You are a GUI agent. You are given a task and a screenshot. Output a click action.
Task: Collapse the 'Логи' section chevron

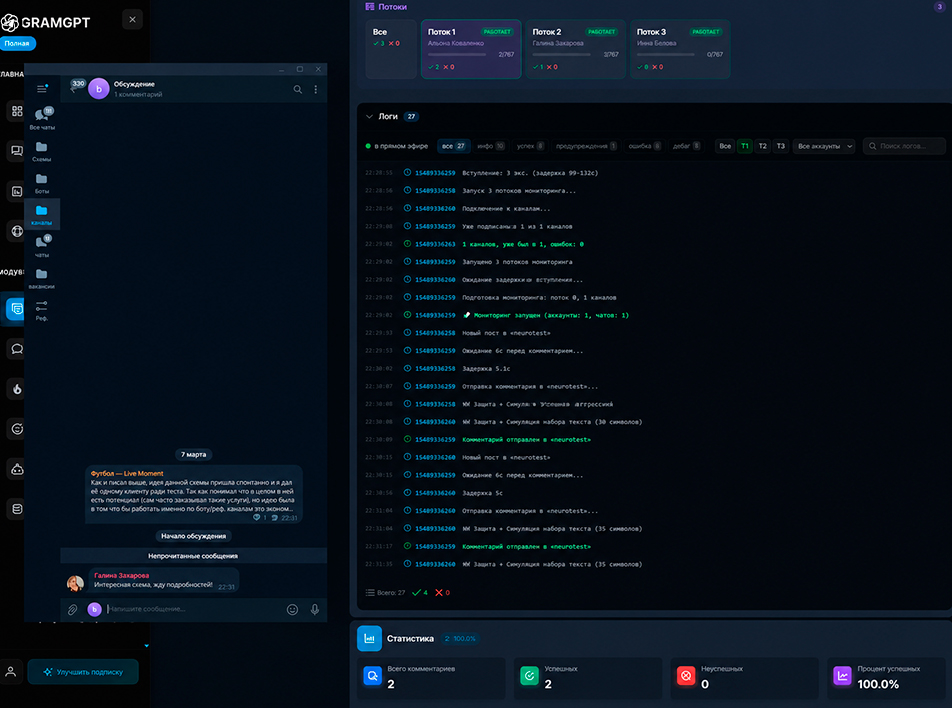(369, 117)
